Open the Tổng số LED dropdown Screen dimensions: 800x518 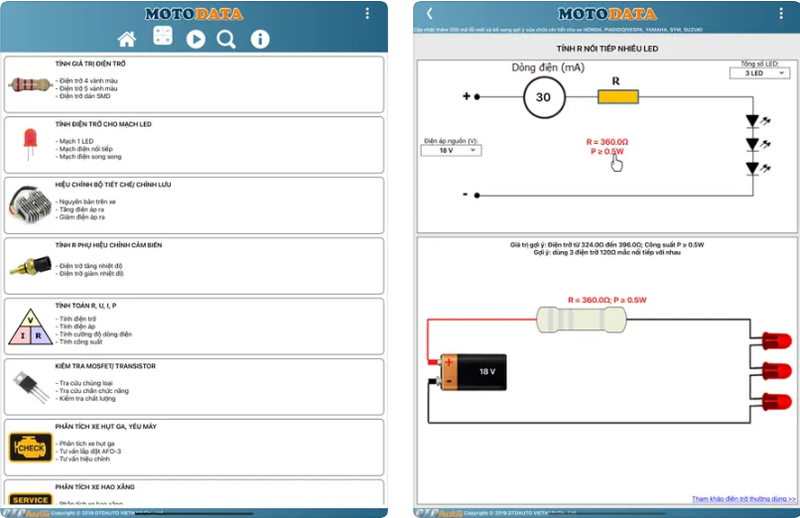760,73
